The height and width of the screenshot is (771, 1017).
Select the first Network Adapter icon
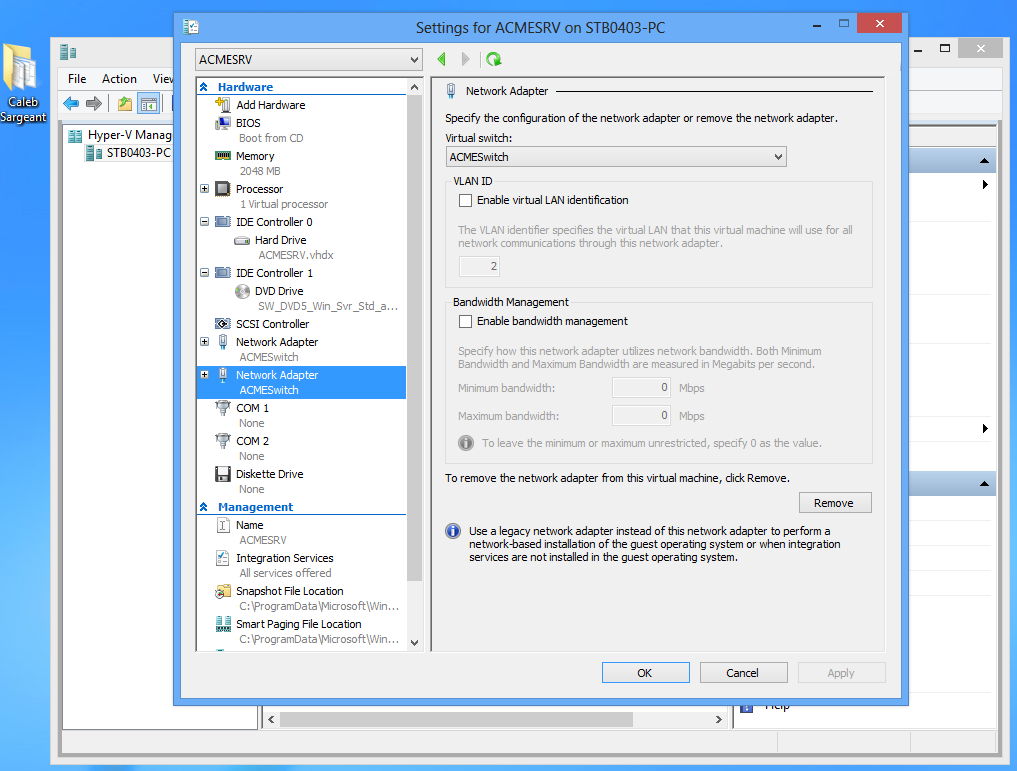tap(222, 342)
